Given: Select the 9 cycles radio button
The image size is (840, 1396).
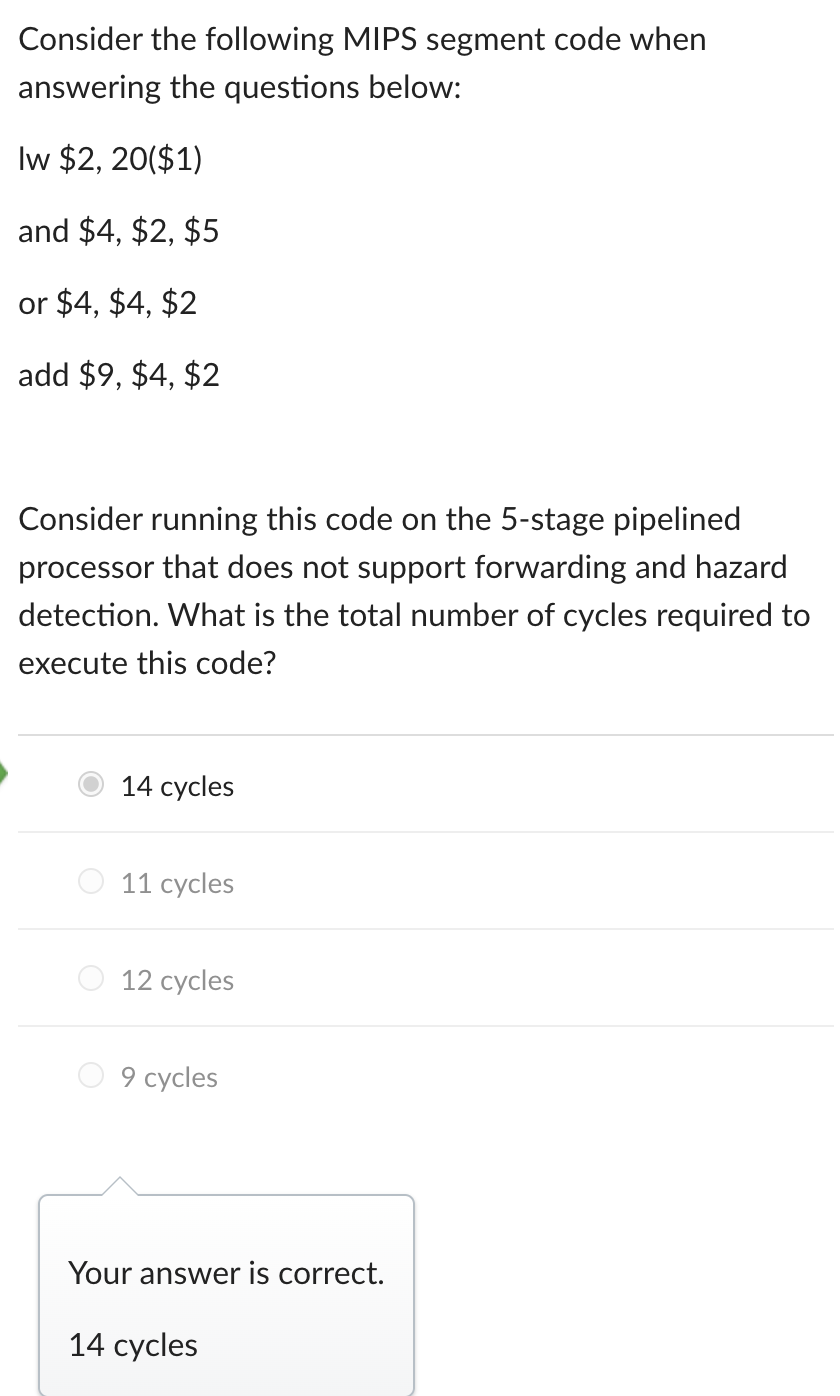Looking at the screenshot, I should [91, 1077].
